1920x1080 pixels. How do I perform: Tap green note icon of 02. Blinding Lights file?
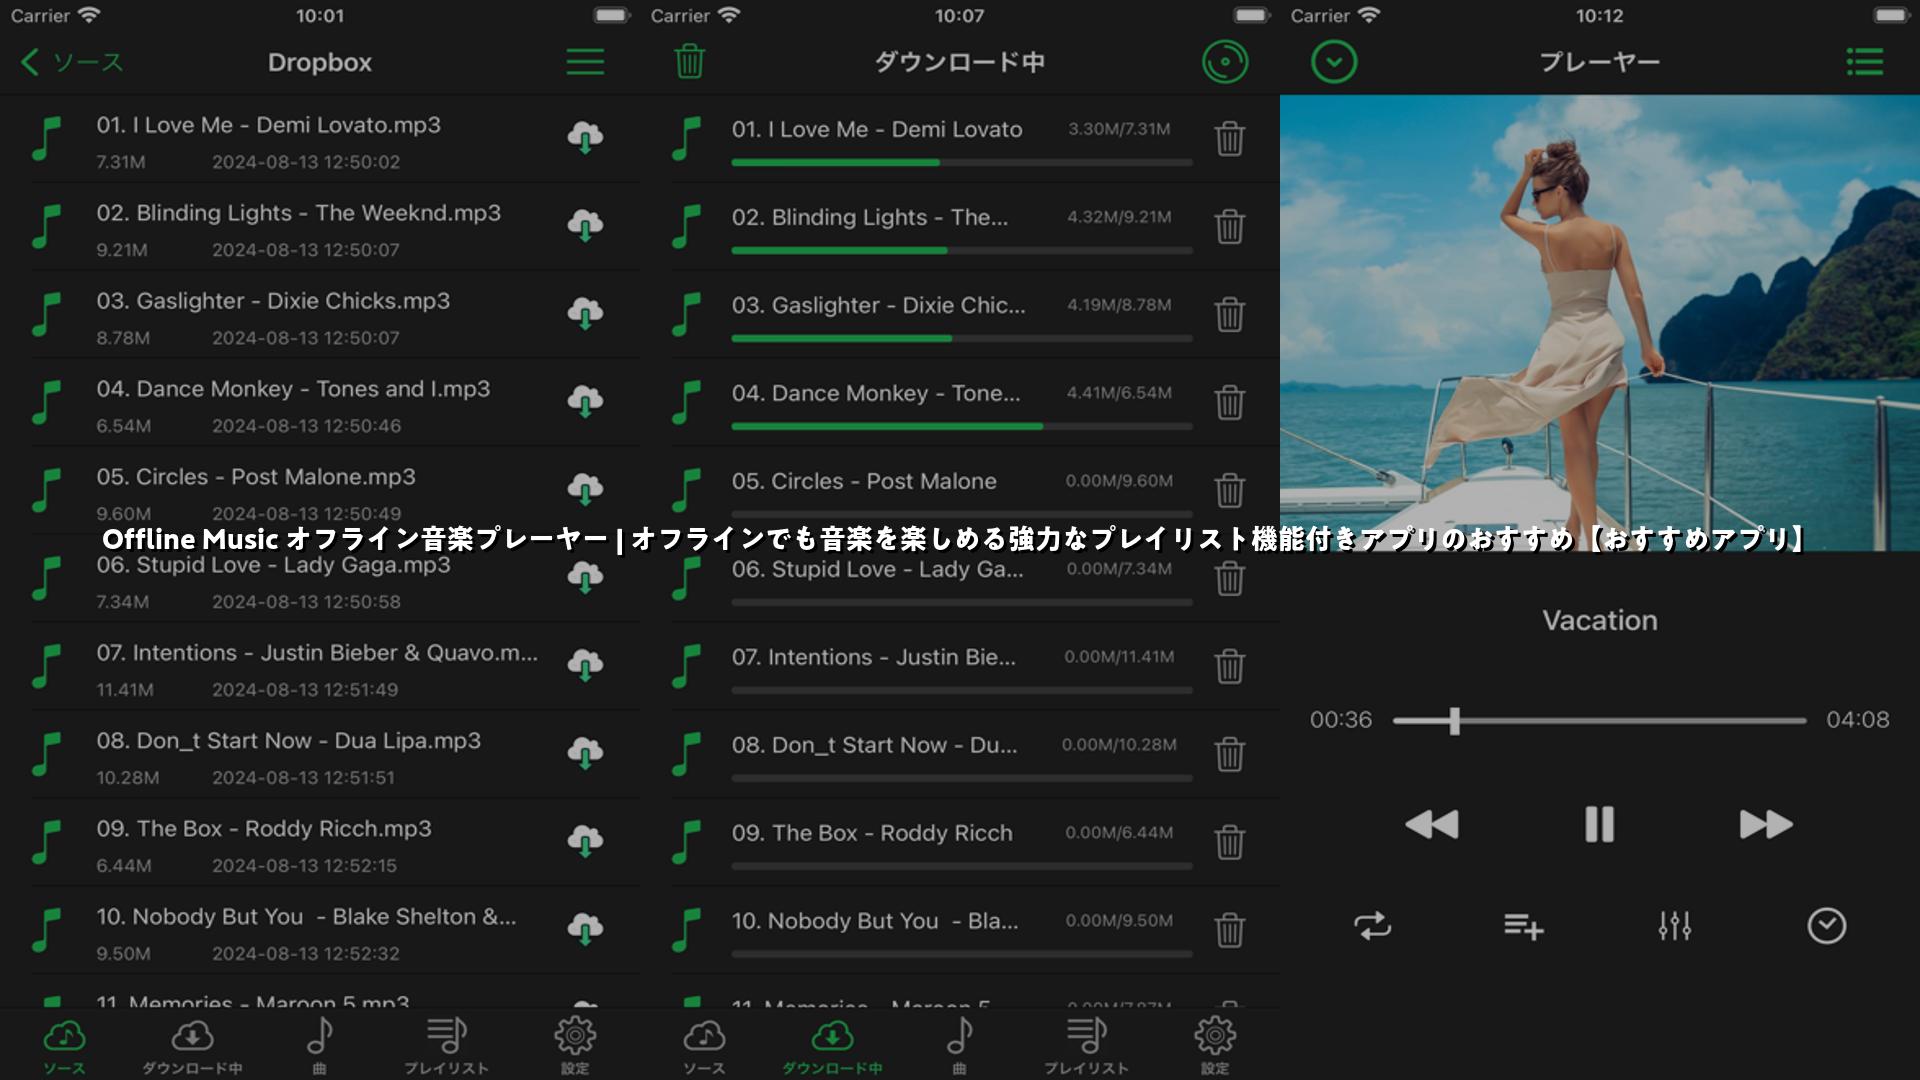(47, 225)
